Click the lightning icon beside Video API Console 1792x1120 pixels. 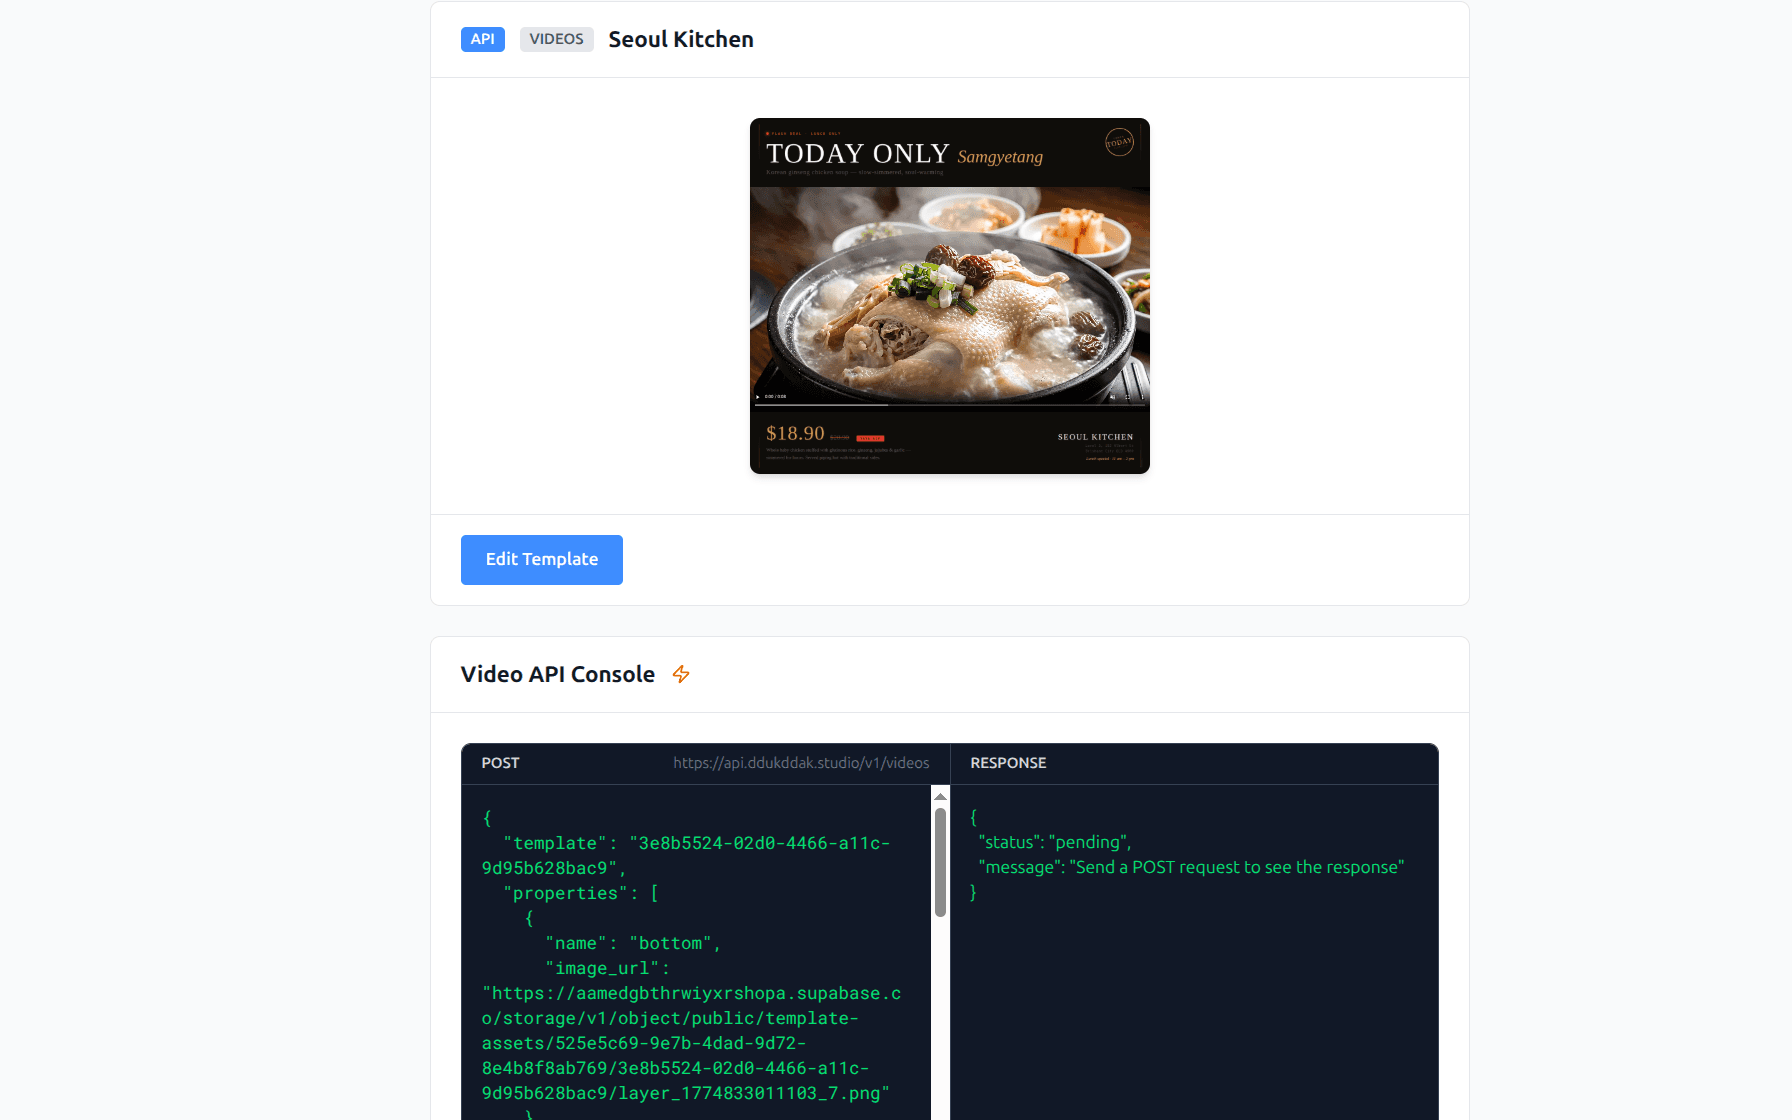point(681,675)
